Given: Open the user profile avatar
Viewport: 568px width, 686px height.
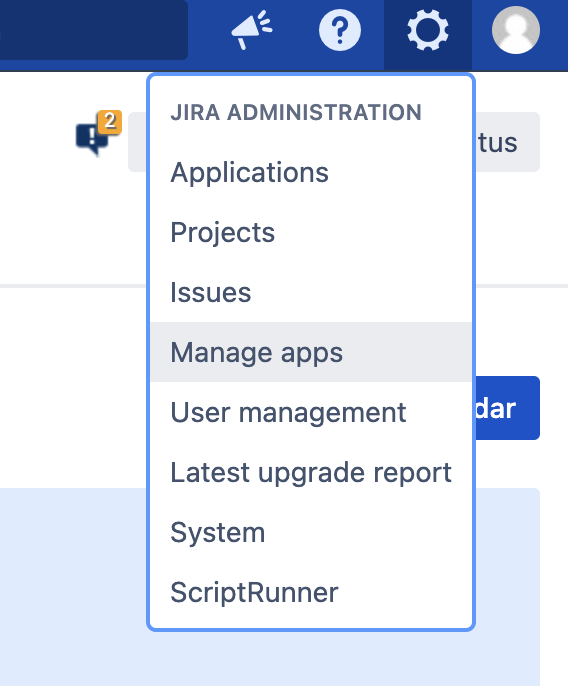Looking at the screenshot, I should click(516, 30).
